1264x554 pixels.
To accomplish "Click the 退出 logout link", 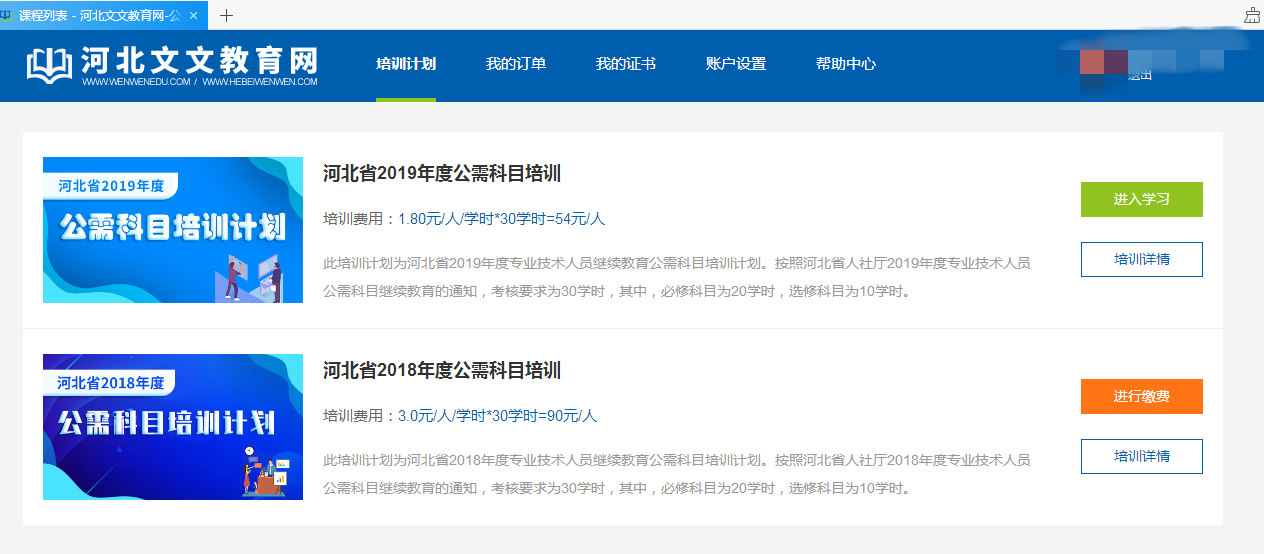I will click(1140, 75).
